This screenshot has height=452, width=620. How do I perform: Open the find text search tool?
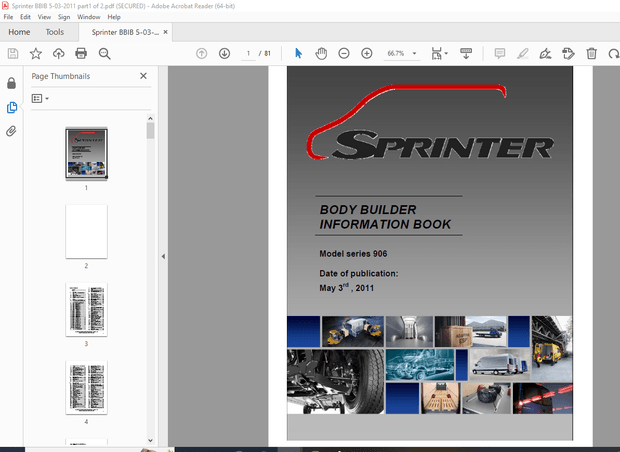[104, 53]
